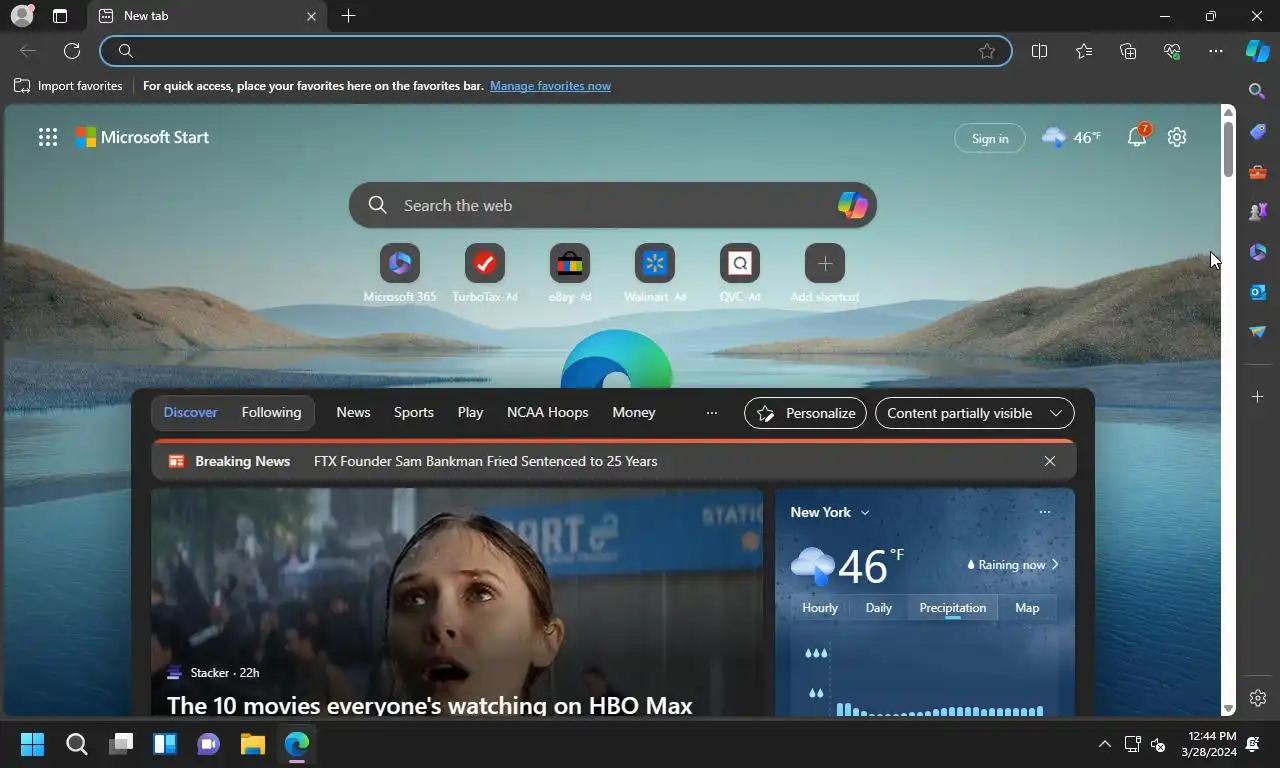1280x768 pixels.
Task: Open the Play category
Action: (x=470, y=412)
